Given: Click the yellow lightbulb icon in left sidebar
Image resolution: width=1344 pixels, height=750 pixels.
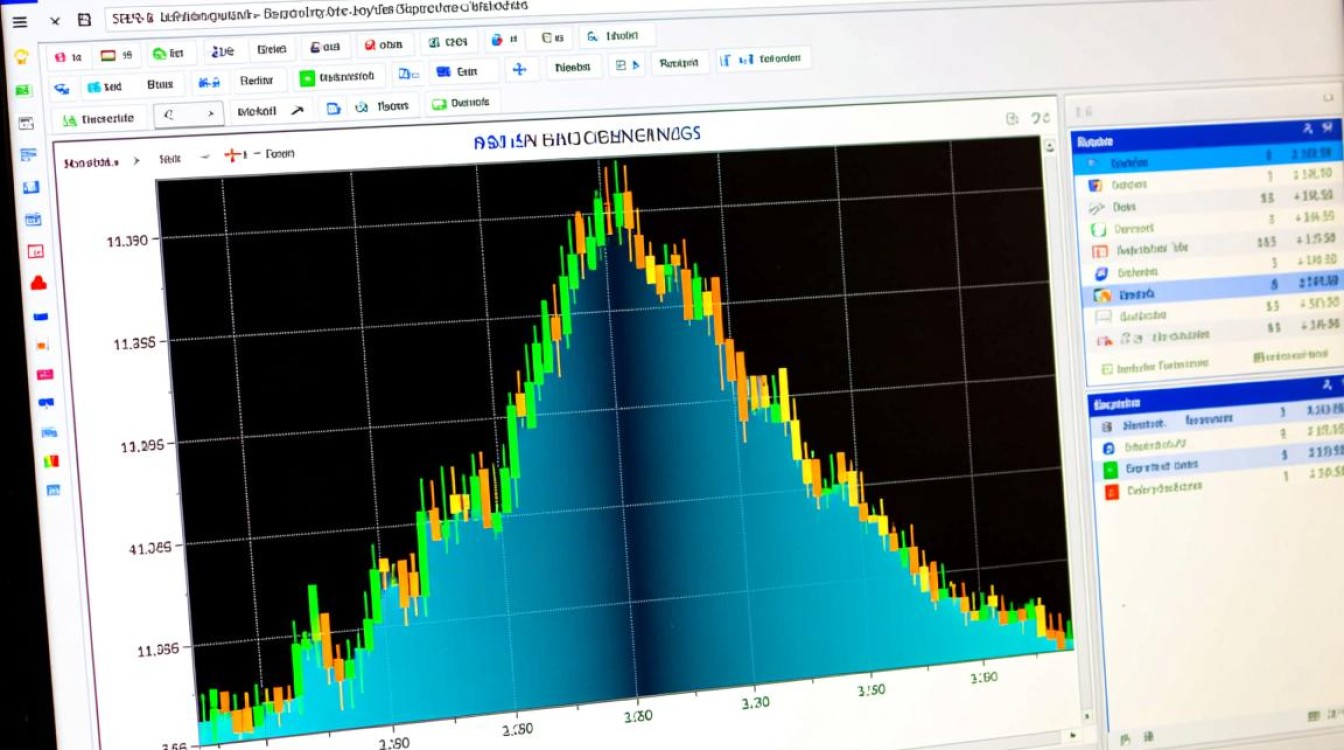Looking at the screenshot, I should (21, 56).
